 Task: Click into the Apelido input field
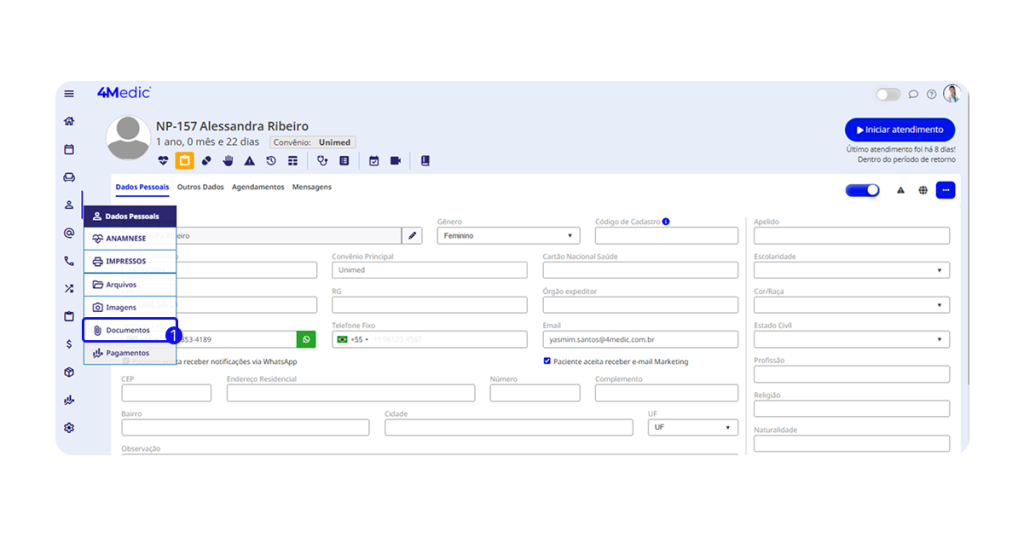(x=851, y=236)
